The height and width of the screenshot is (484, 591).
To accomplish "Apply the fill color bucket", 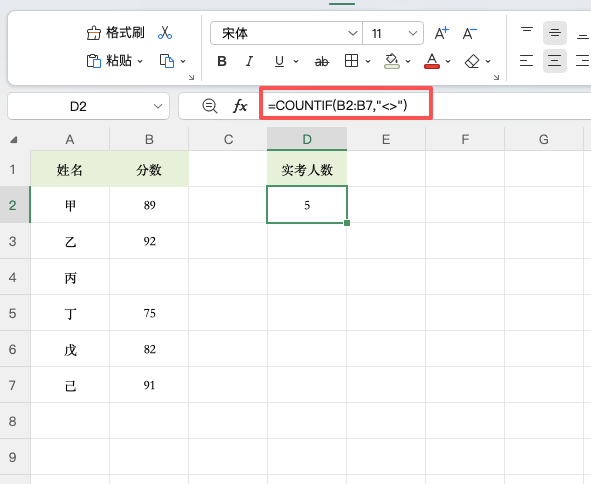I will tap(392, 61).
